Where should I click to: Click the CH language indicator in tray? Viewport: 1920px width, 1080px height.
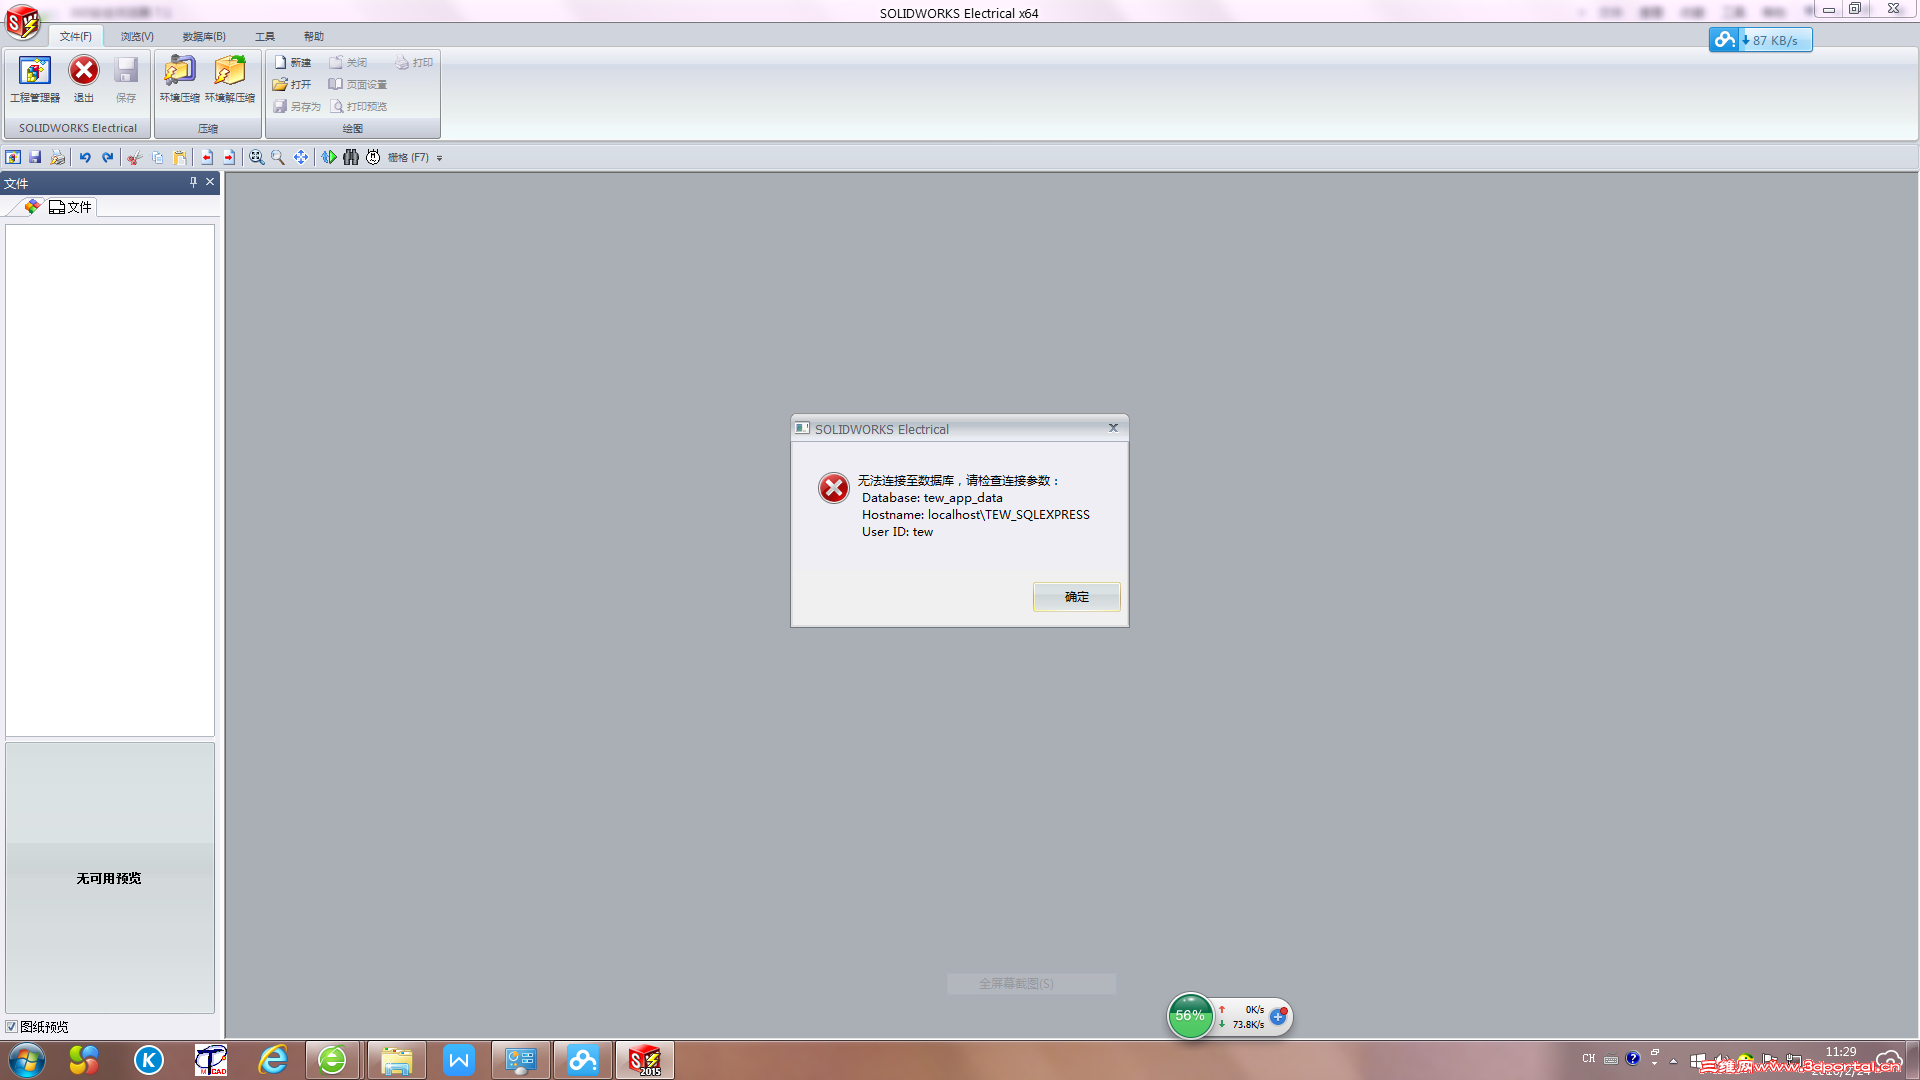[x=1589, y=1058]
